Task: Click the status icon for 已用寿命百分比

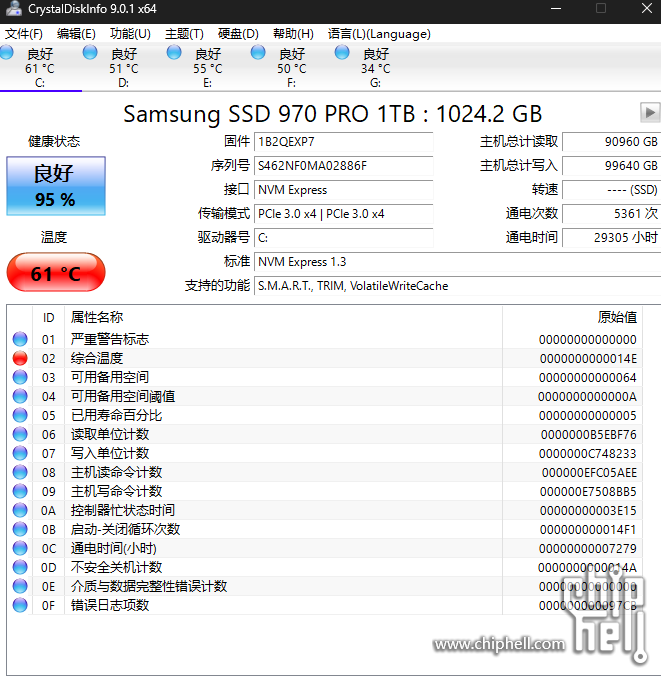Action: [x=20, y=415]
